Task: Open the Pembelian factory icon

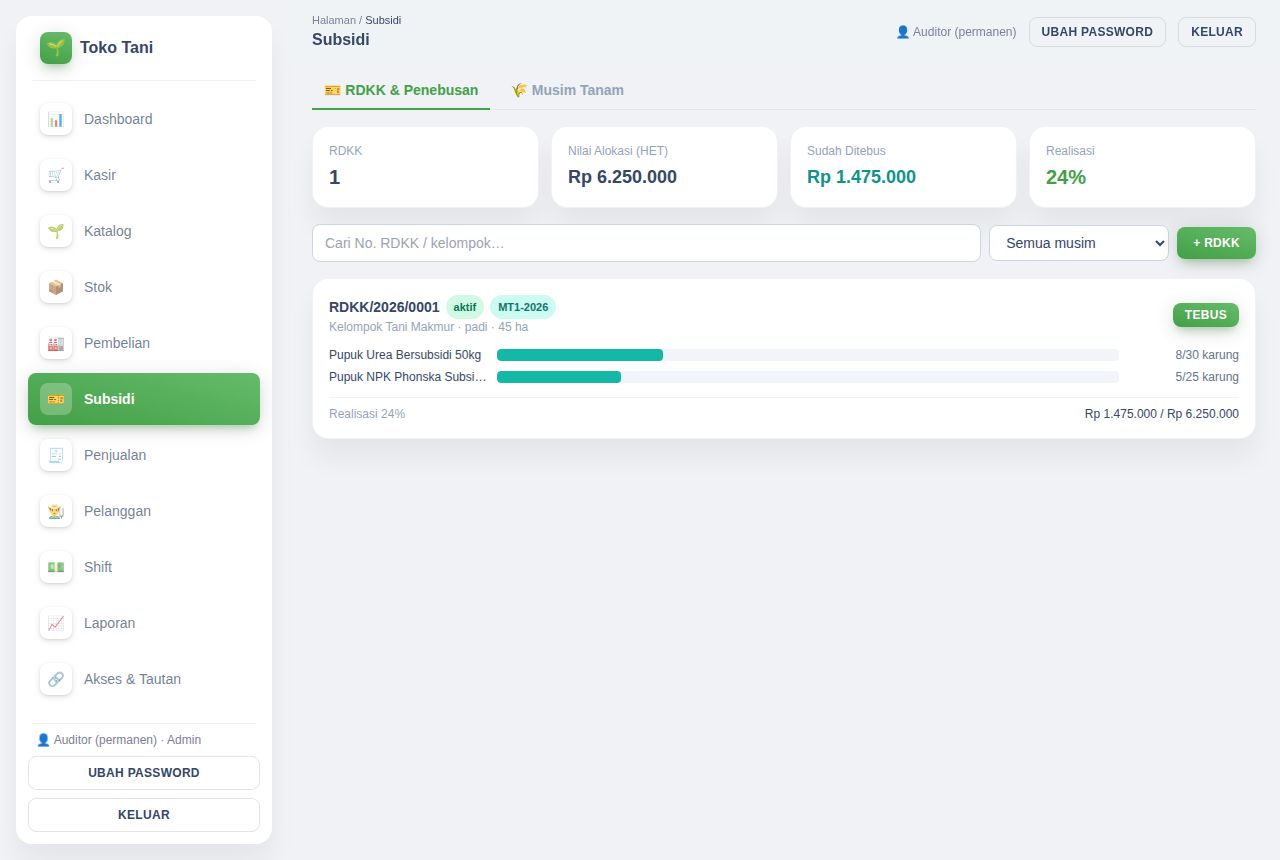Action: tap(56, 343)
